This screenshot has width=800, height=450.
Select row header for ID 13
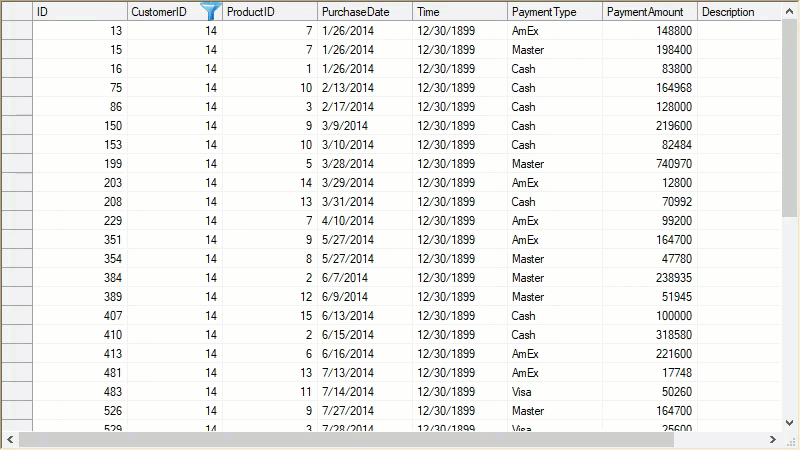(17, 31)
